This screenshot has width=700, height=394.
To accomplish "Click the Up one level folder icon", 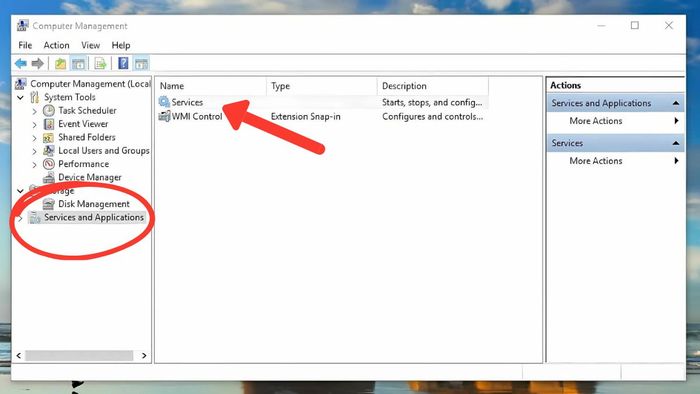I will coord(60,64).
